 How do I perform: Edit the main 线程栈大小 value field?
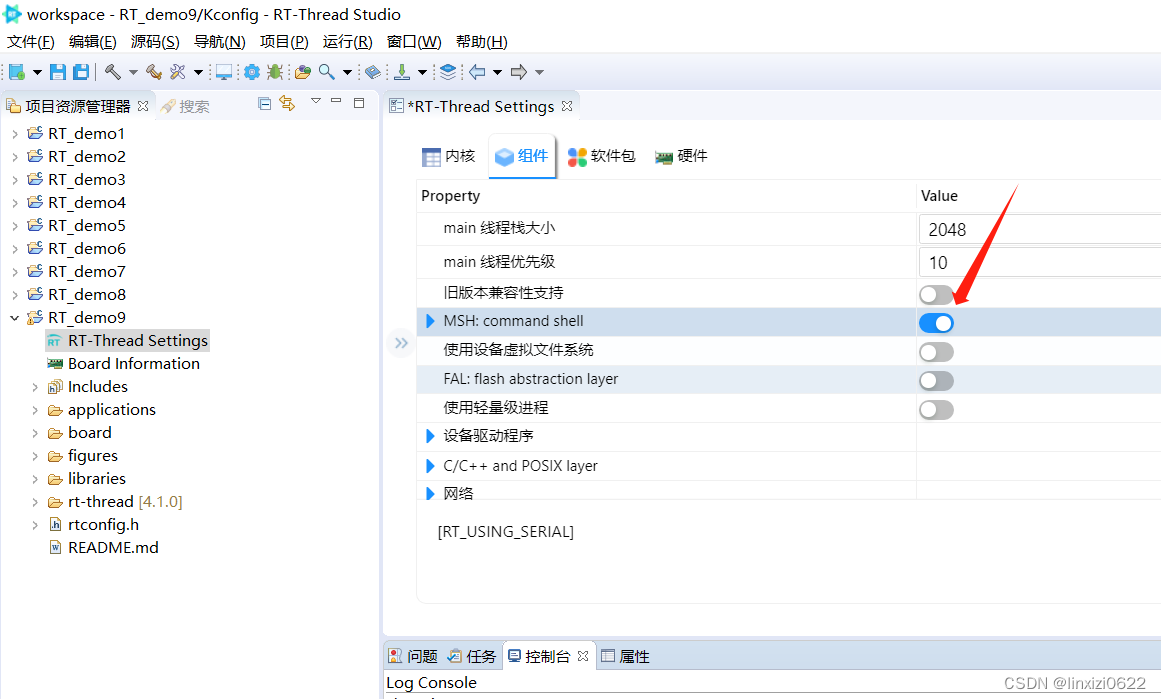[x=1040, y=230]
